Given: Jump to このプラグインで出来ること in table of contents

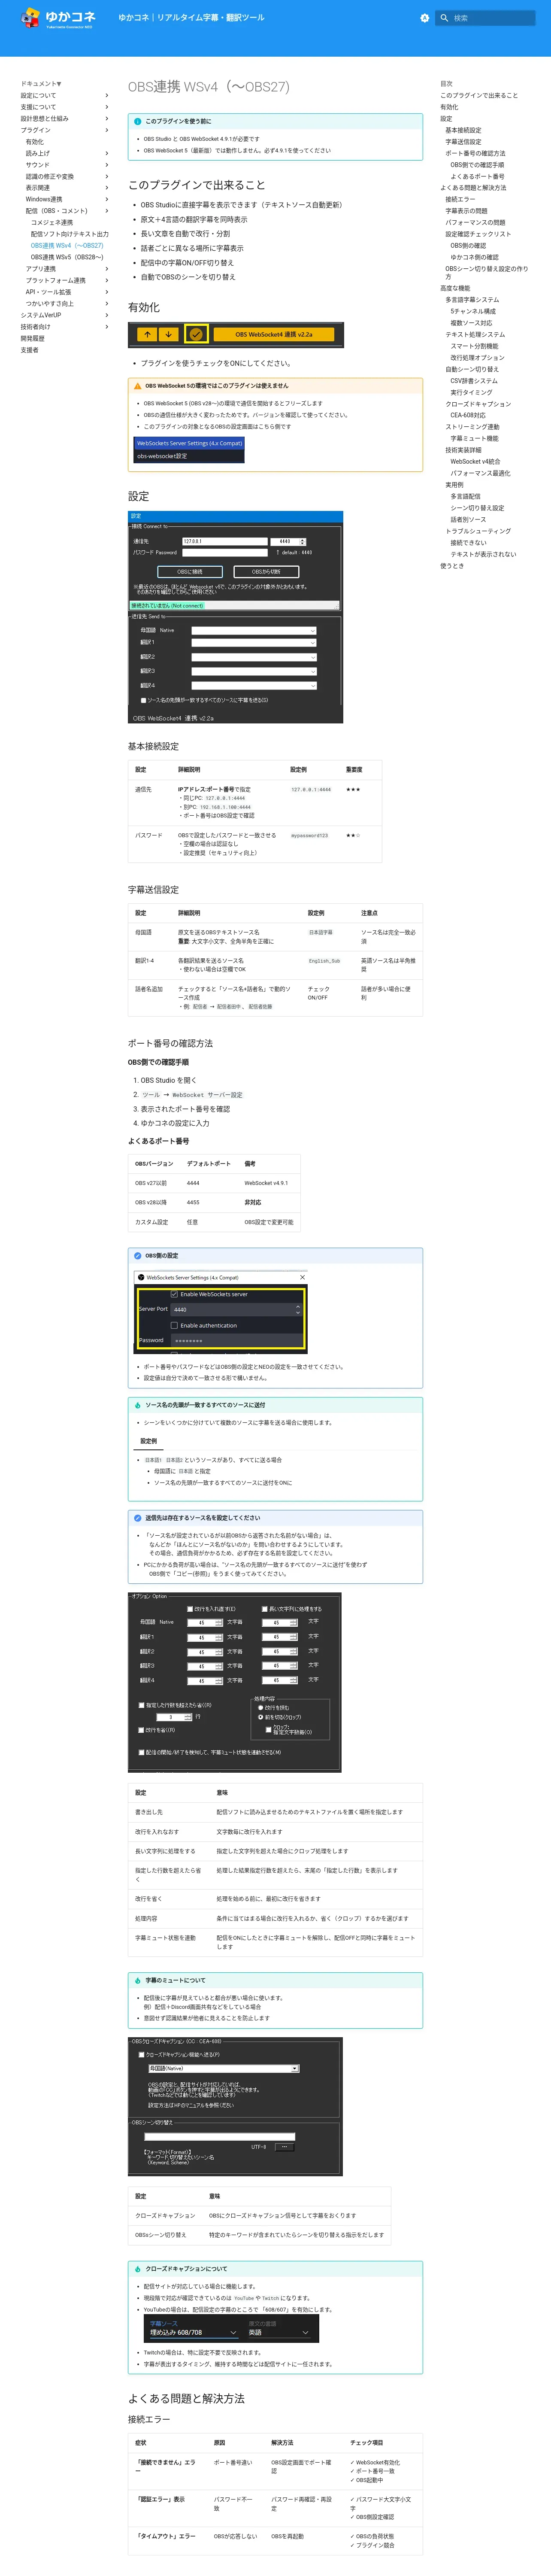Looking at the screenshot, I should click(479, 95).
